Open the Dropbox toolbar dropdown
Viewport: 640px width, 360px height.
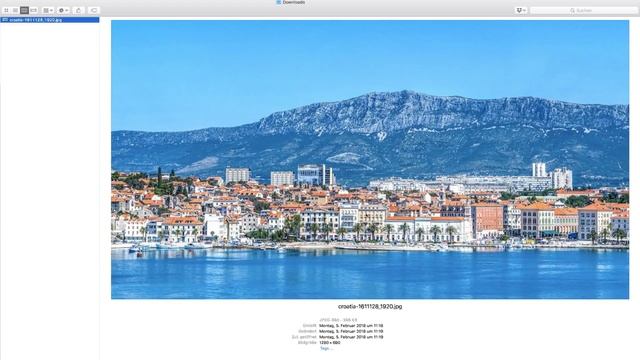tap(521, 10)
